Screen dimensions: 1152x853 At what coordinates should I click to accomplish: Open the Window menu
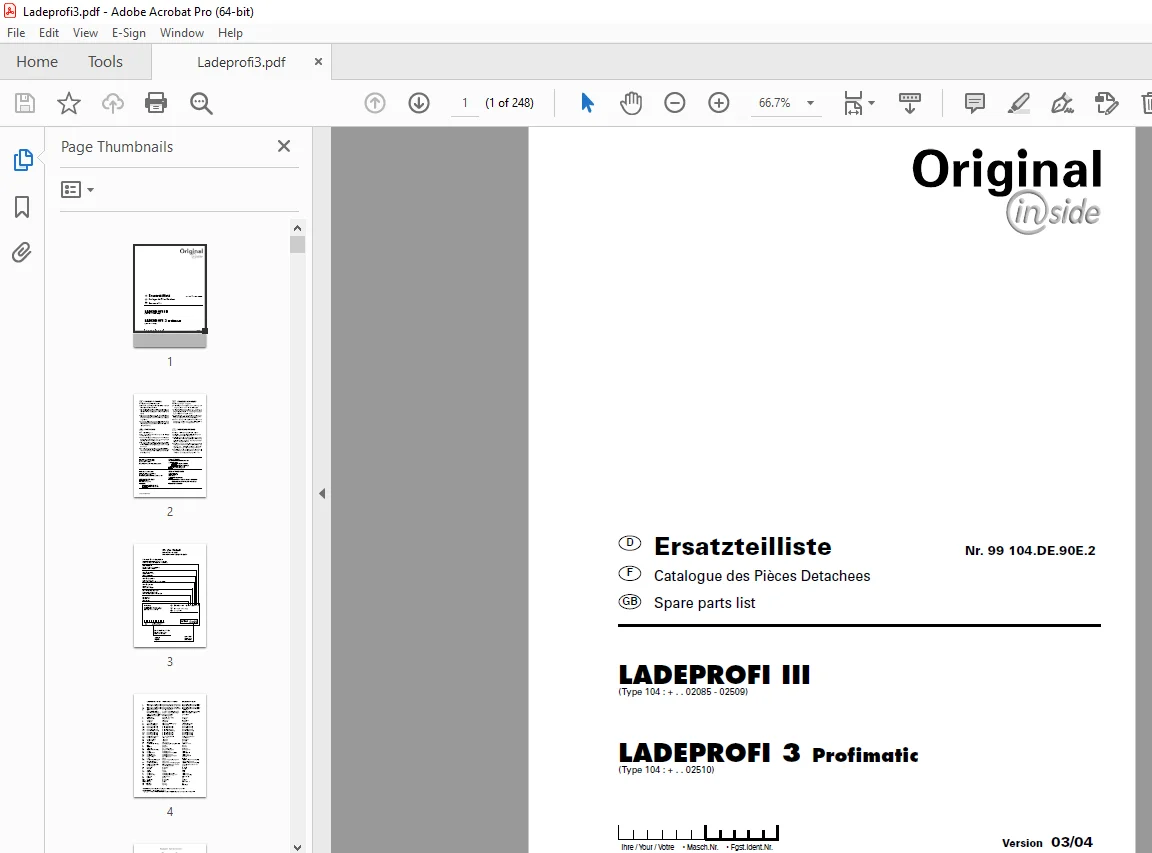pyautogui.click(x=181, y=33)
